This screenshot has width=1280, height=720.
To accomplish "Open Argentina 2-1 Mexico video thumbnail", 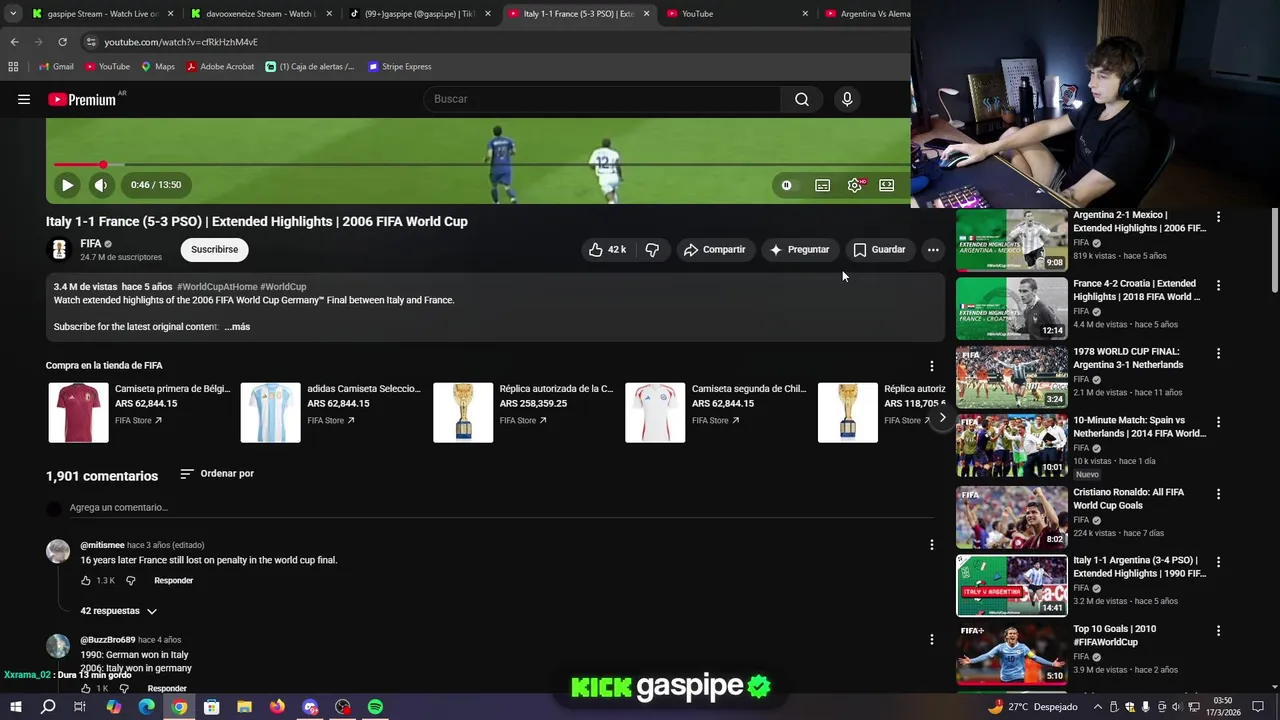I will point(1011,240).
